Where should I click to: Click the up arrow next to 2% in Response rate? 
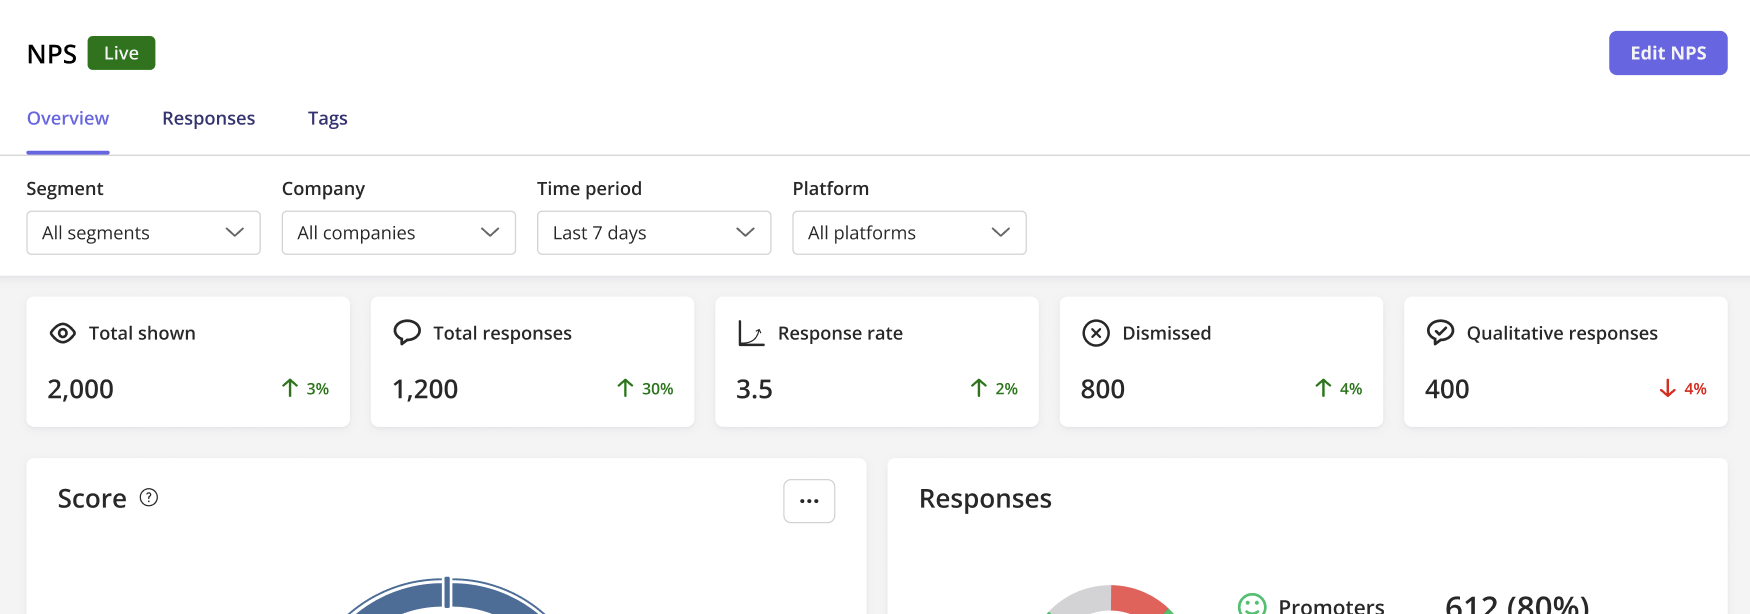(979, 388)
